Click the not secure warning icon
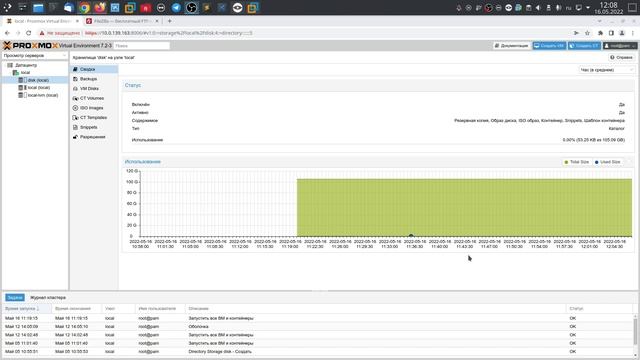640x360 pixels. coord(42,33)
